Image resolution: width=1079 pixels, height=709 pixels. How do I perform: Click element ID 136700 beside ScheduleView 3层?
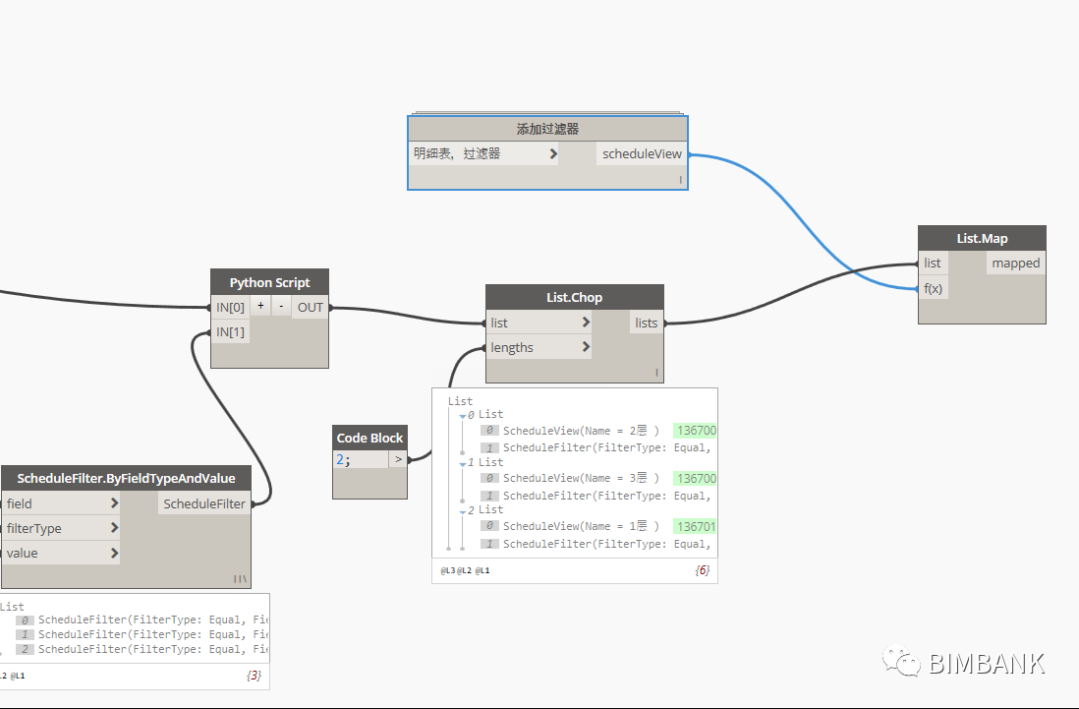pos(695,478)
